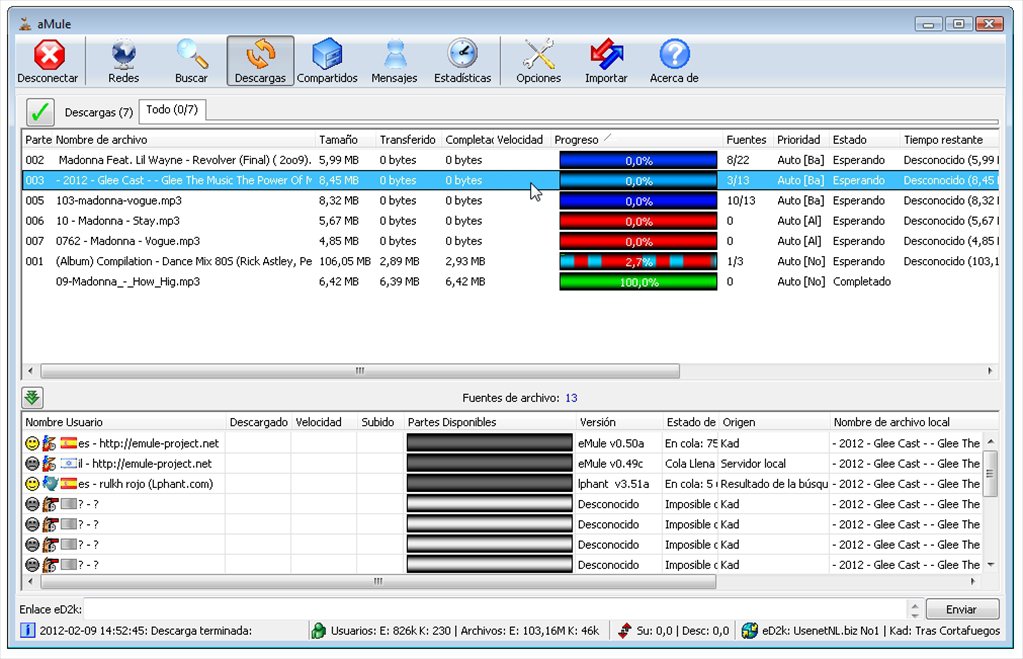
Task: Toggle the green arrow sources panel button
Action: pyautogui.click(x=33, y=397)
